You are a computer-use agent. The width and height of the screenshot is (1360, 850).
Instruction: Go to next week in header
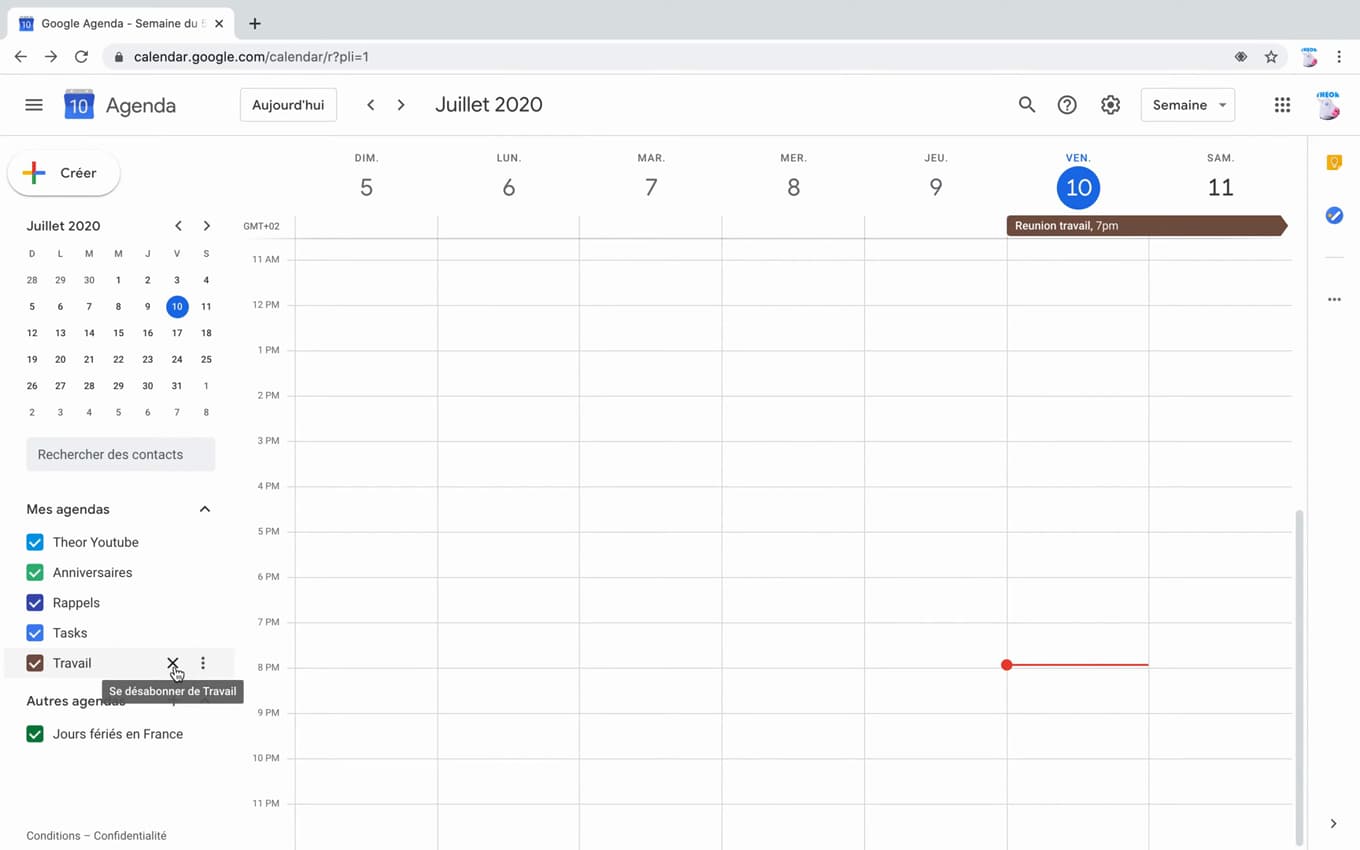401,105
